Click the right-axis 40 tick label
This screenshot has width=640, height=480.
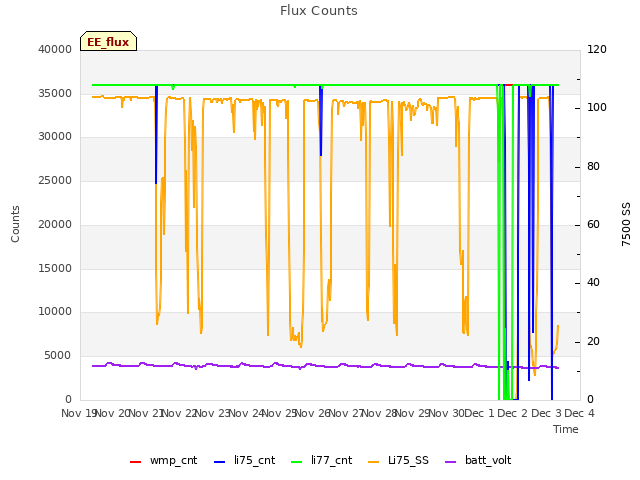tap(593, 283)
